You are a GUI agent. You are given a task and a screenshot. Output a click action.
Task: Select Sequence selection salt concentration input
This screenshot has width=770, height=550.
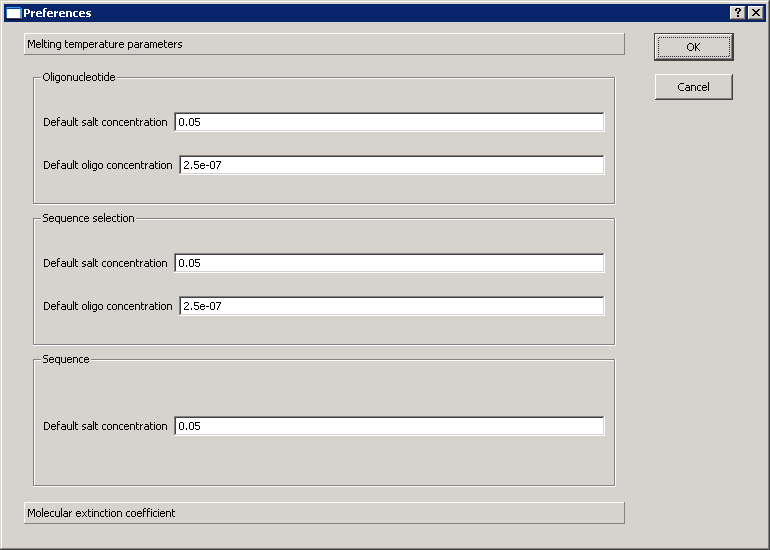coord(389,263)
